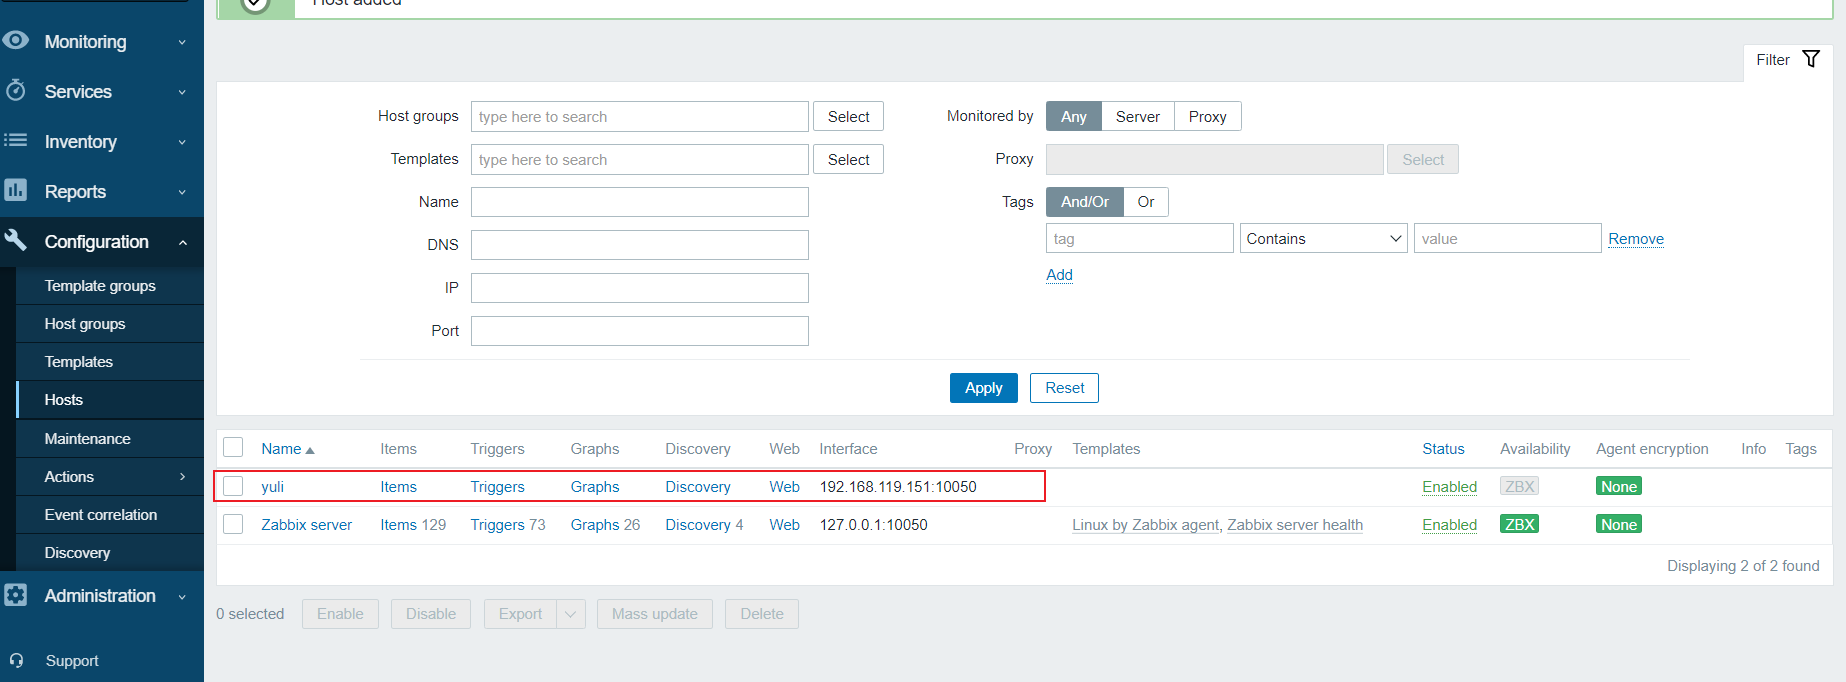The image size is (1846, 682).
Task: Open yuli's Web scenarios link
Action: 784,487
